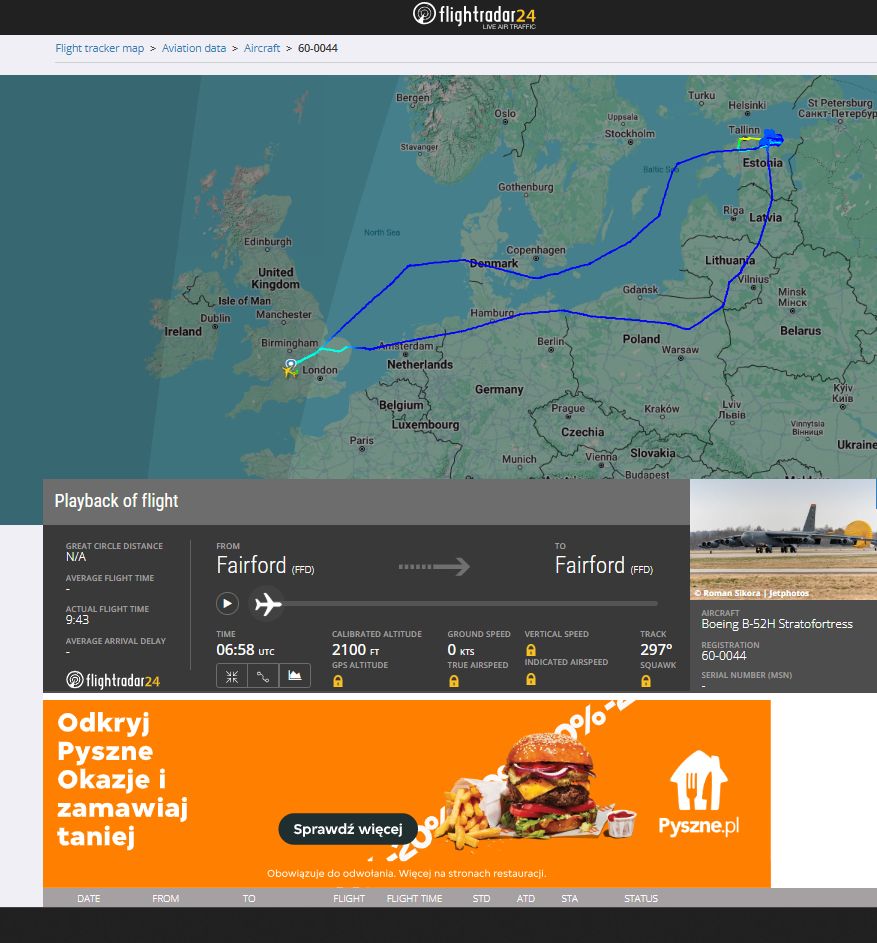This screenshot has width=877, height=943.
Task: Click the Boeing B-52H Stratofortress aircraft text
Action: point(777,624)
